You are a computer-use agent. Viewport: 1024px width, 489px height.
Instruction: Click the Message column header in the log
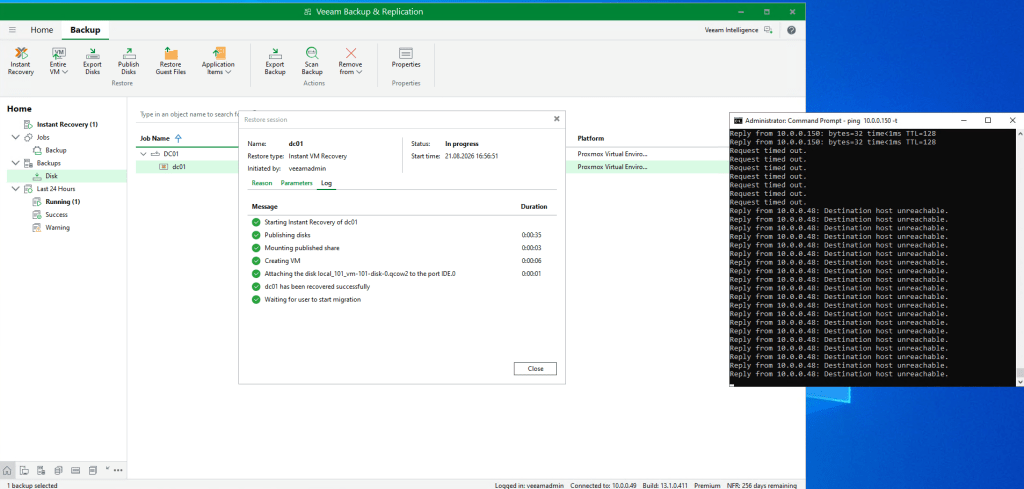point(265,206)
